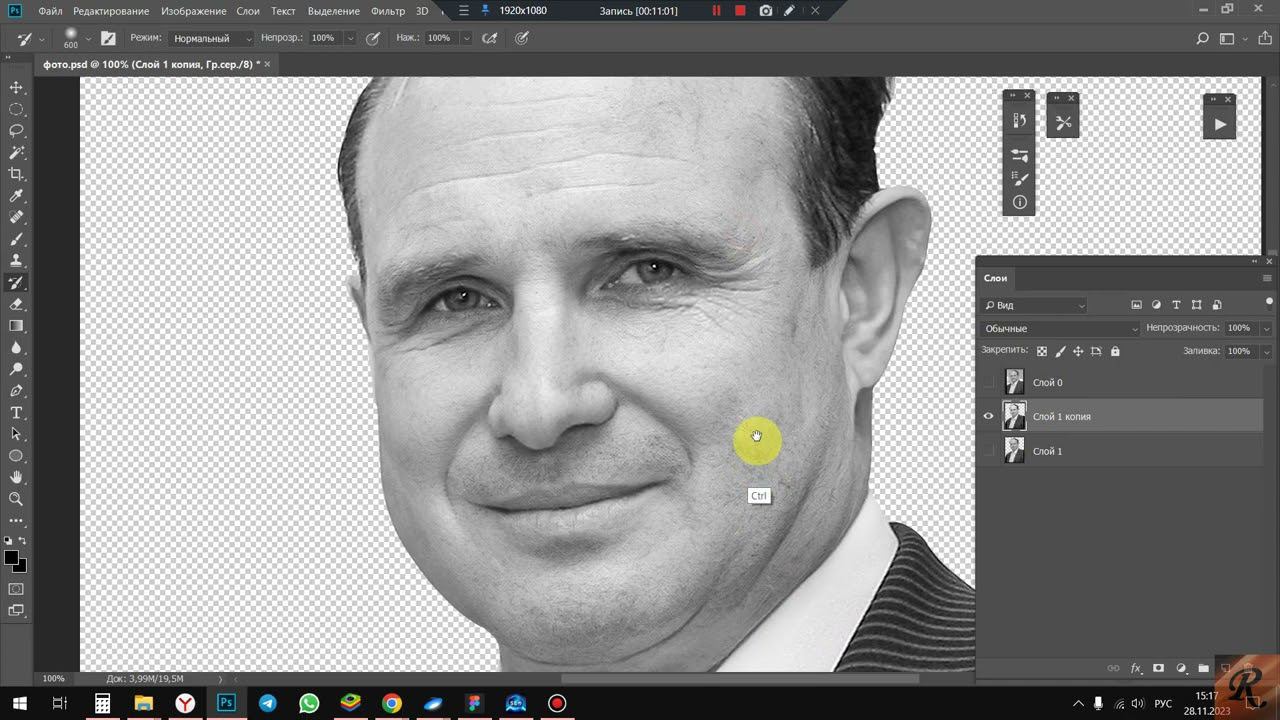
Task: Toggle lock all for the layer
Action: [x=1115, y=351]
